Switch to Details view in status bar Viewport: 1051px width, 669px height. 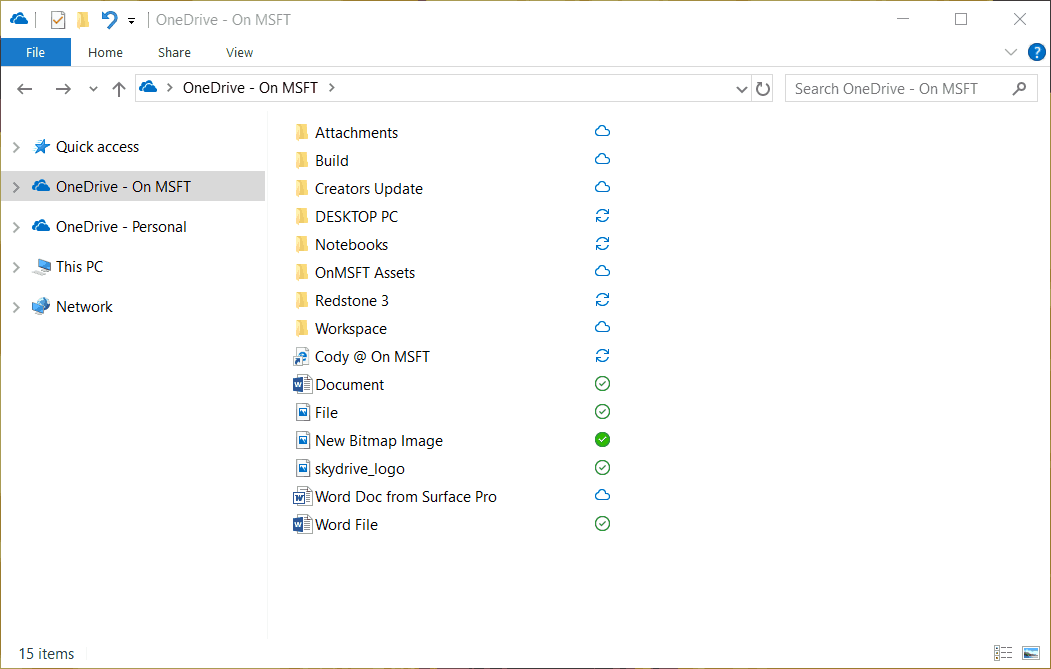click(x=1003, y=653)
